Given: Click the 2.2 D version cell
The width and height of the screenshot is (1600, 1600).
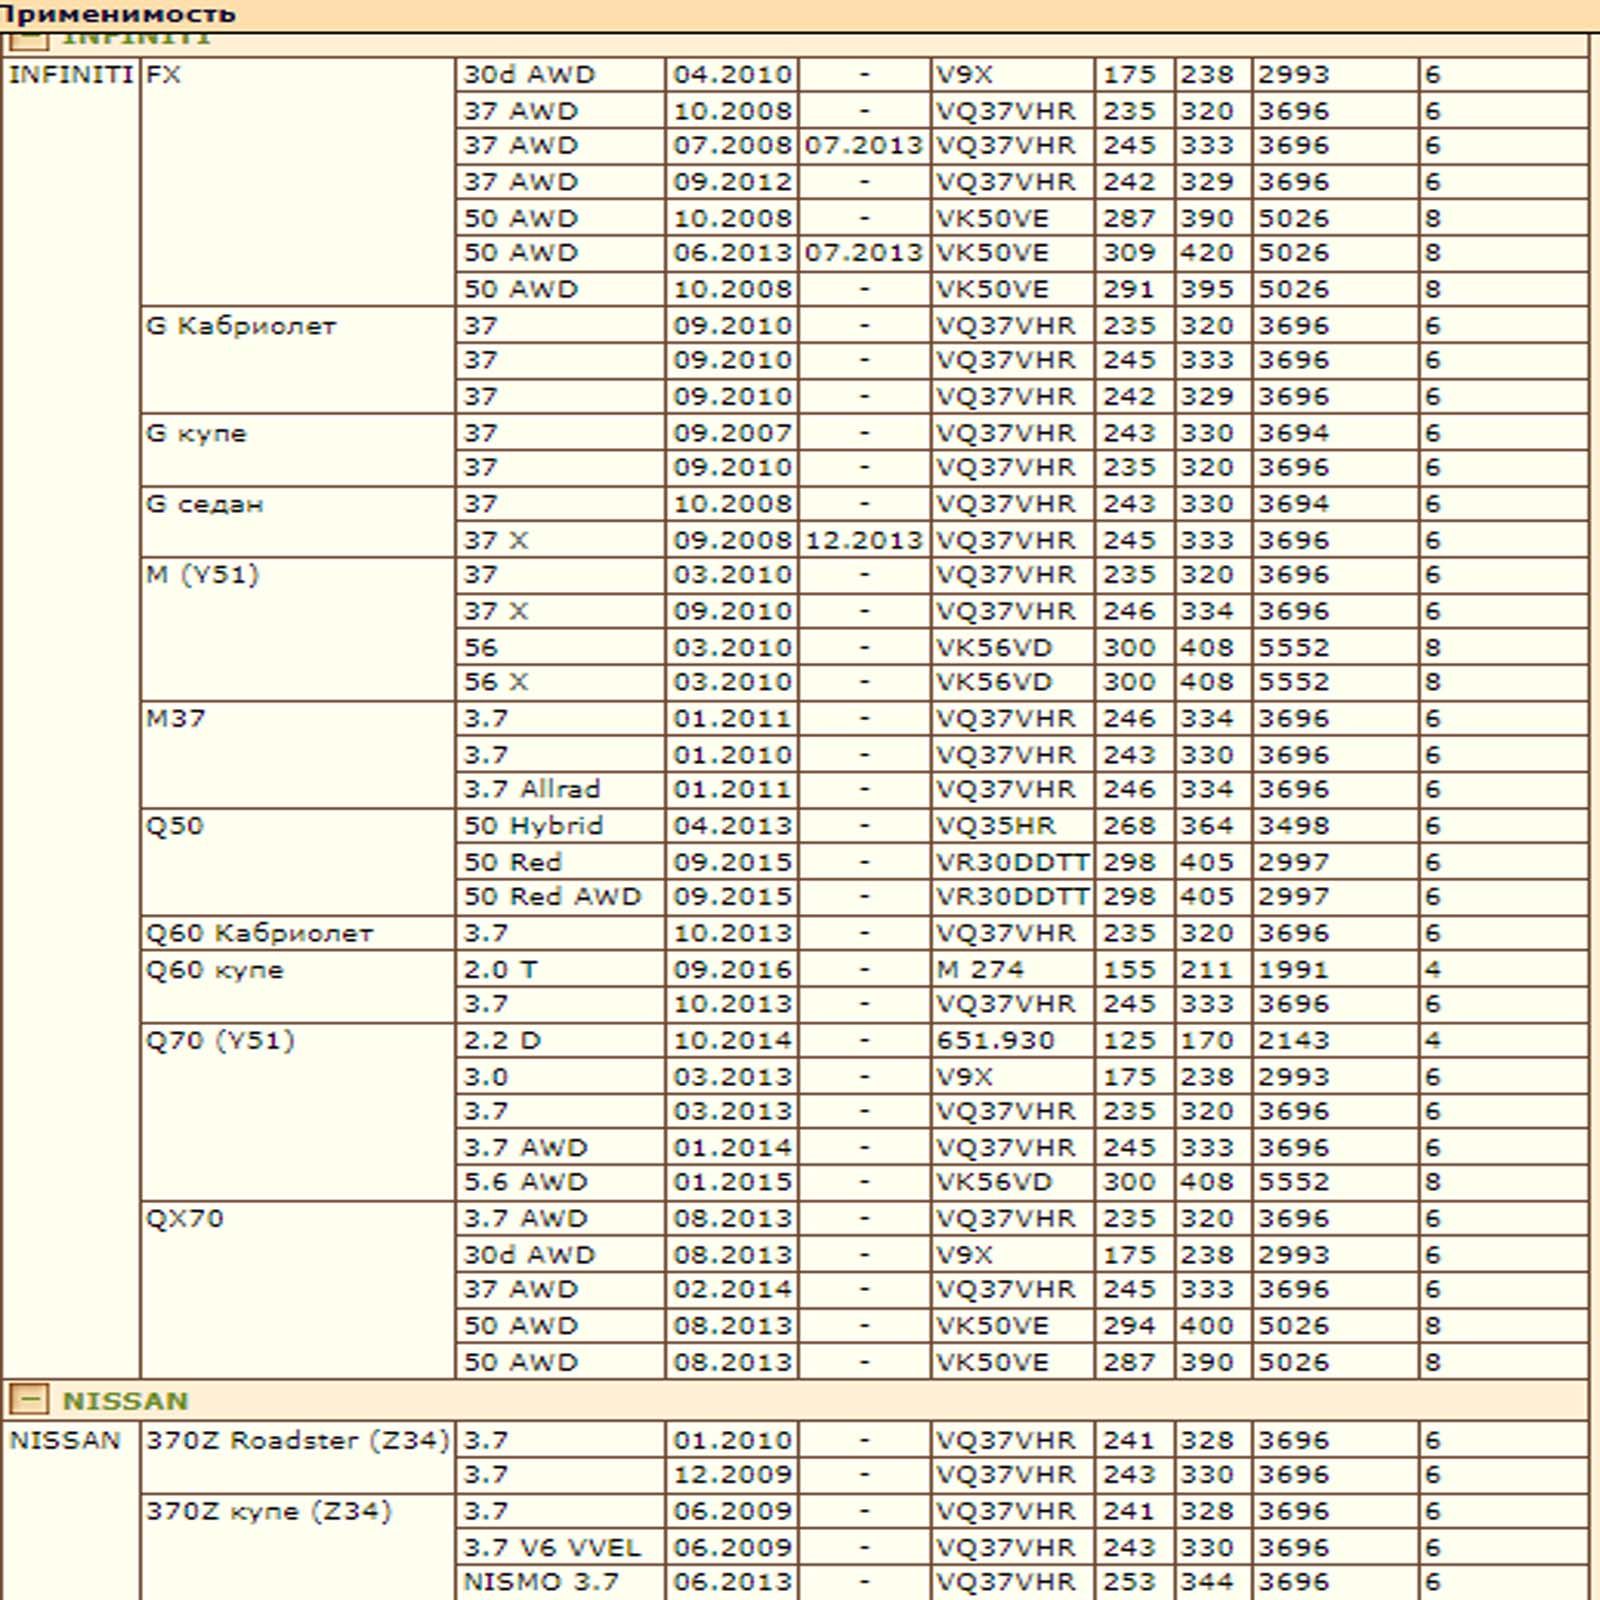Looking at the screenshot, I should [x=502, y=1040].
